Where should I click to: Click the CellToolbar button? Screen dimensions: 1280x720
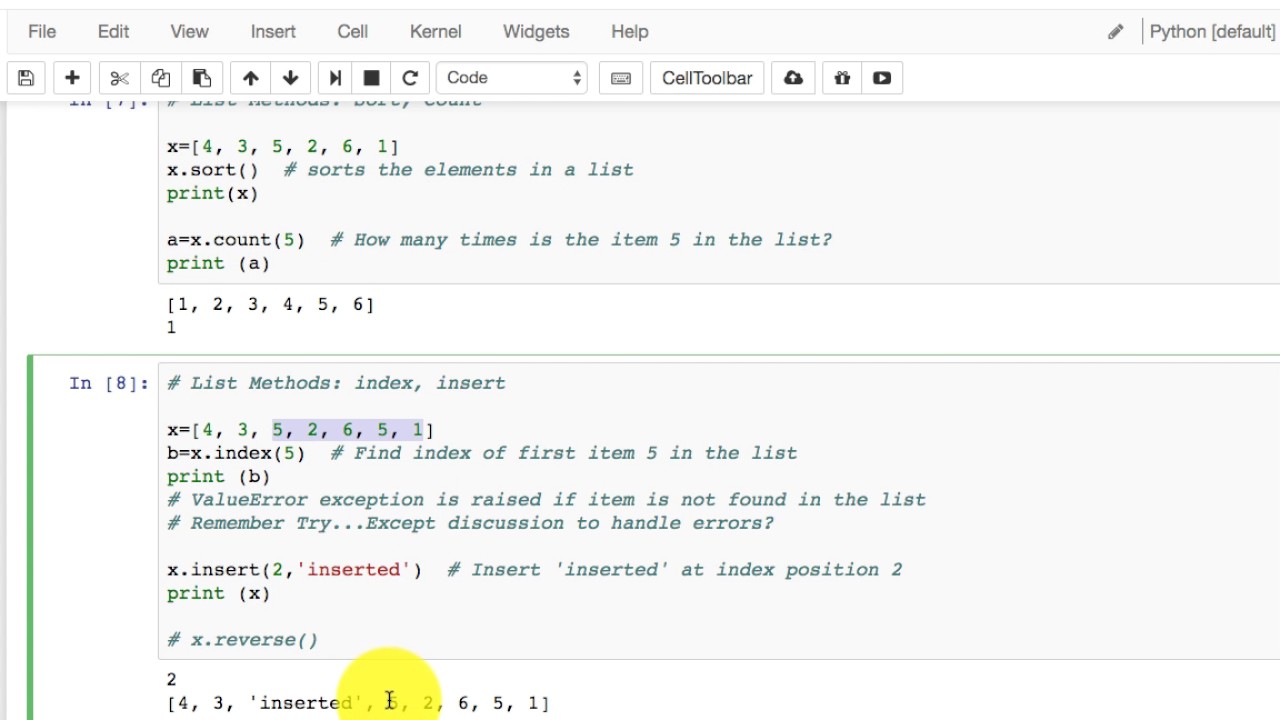[x=707, y=78]
